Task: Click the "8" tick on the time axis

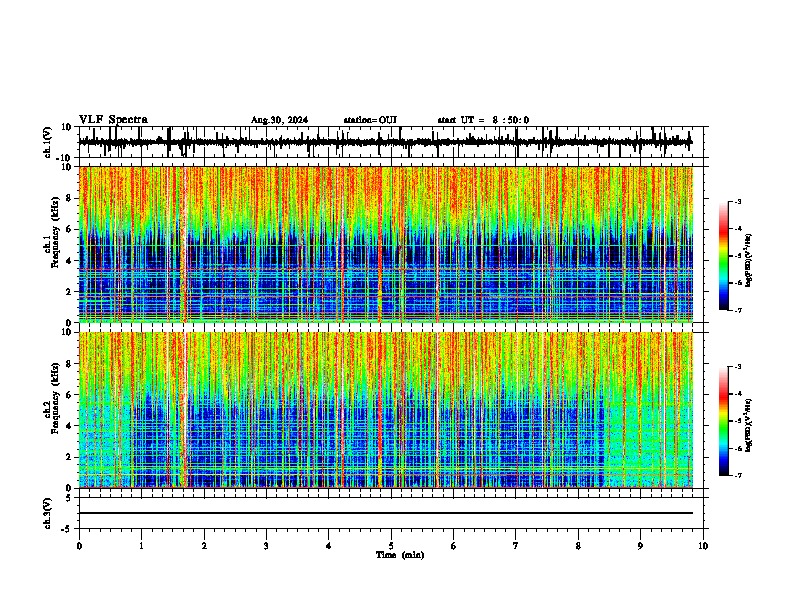Action: [x=578, y=546]
